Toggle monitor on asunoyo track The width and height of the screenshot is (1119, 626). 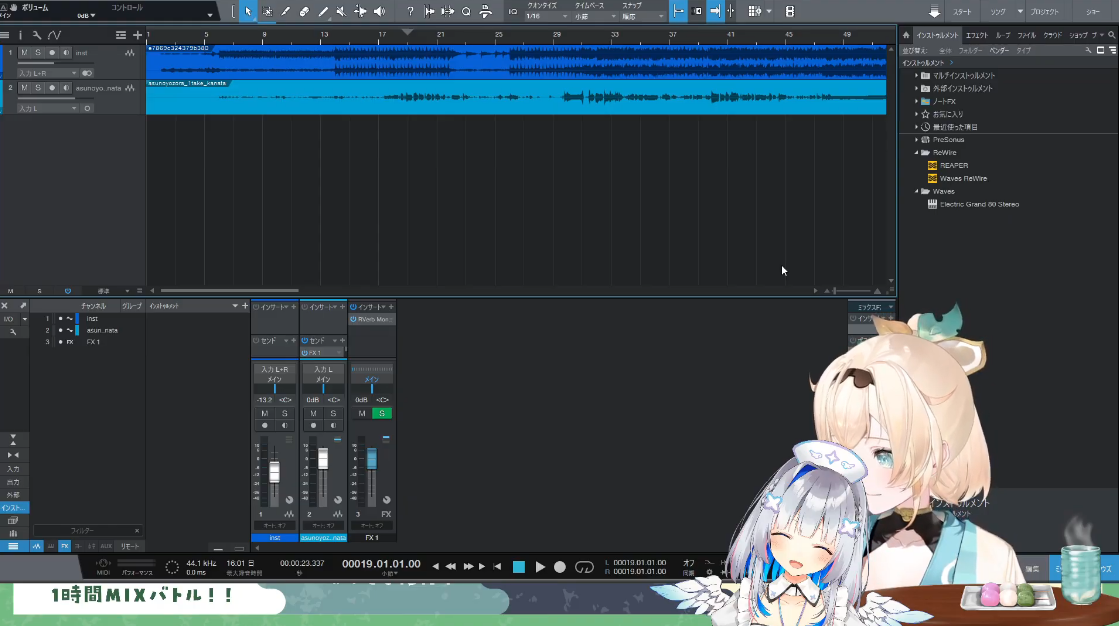tap(66, 88)
